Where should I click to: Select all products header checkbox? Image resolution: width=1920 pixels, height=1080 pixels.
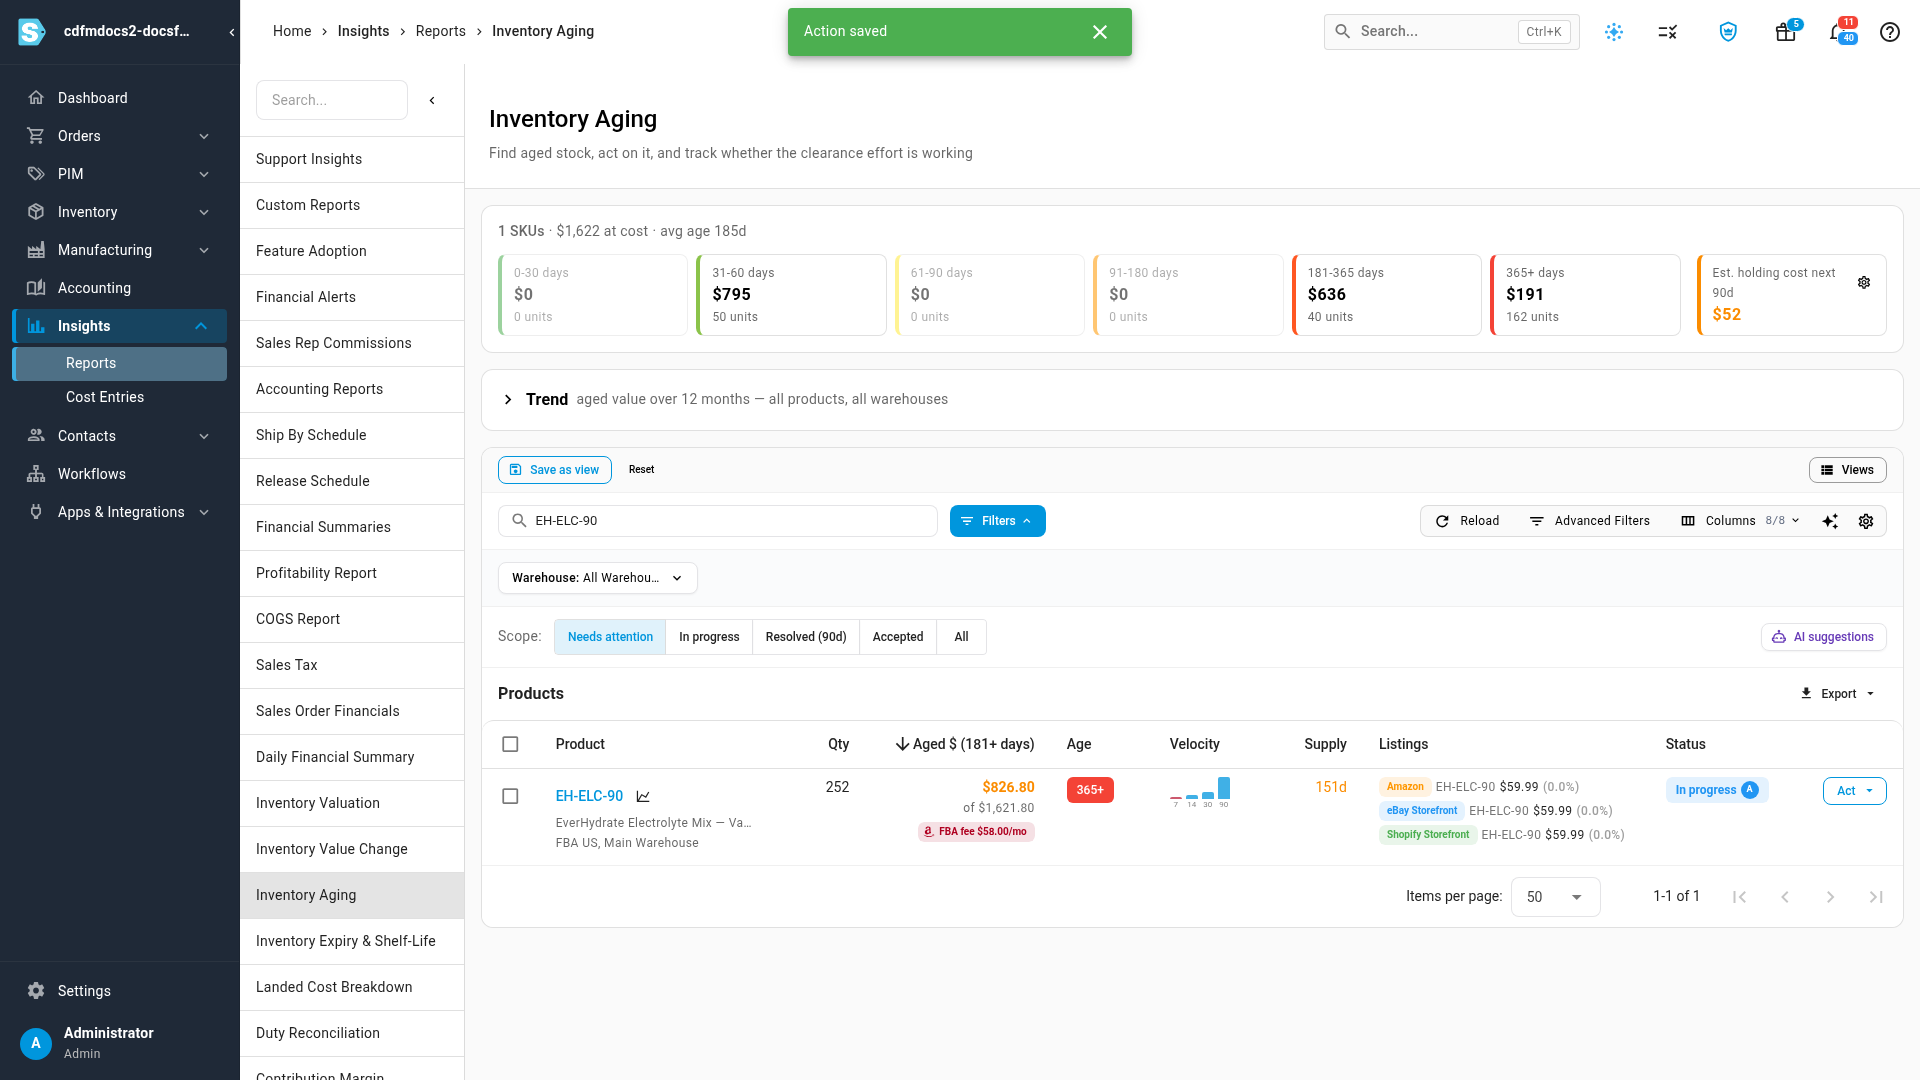(x=510, y=744)
